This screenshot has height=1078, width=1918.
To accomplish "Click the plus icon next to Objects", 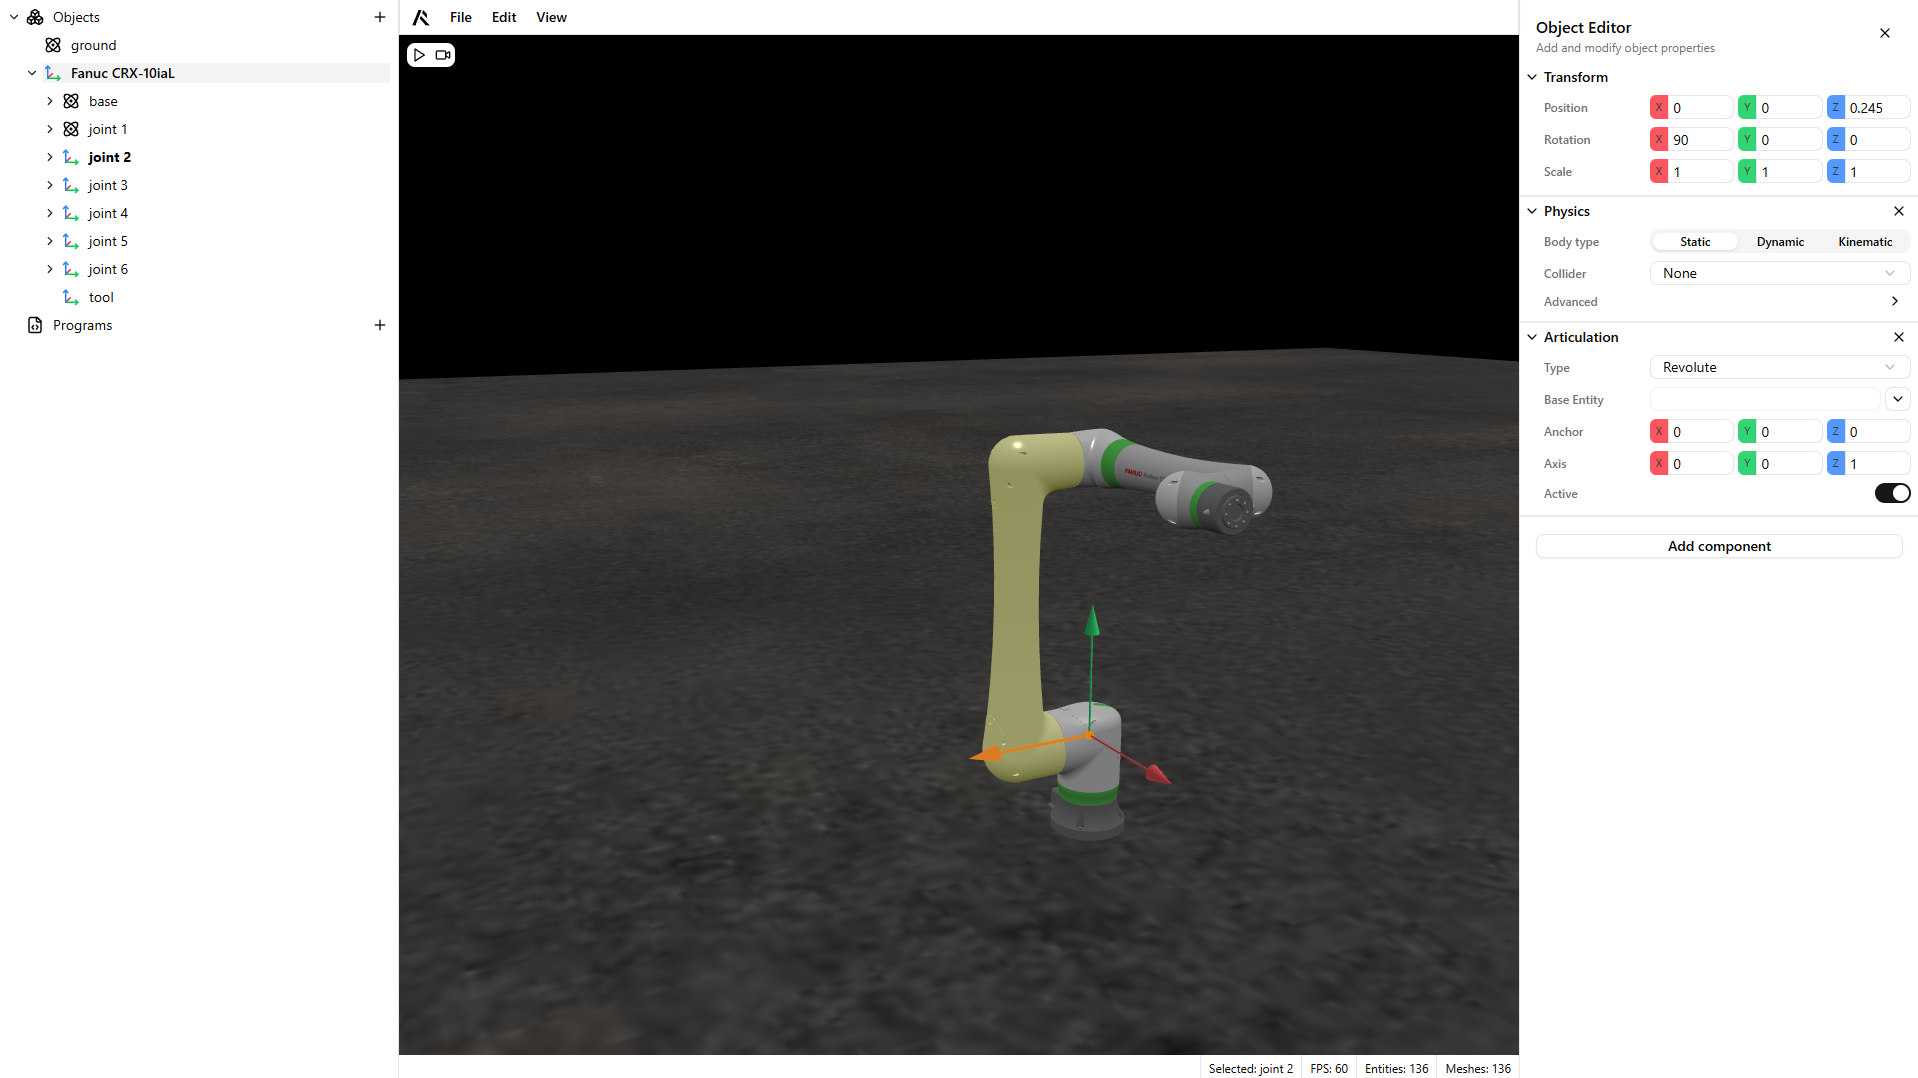I will (380, 17).
